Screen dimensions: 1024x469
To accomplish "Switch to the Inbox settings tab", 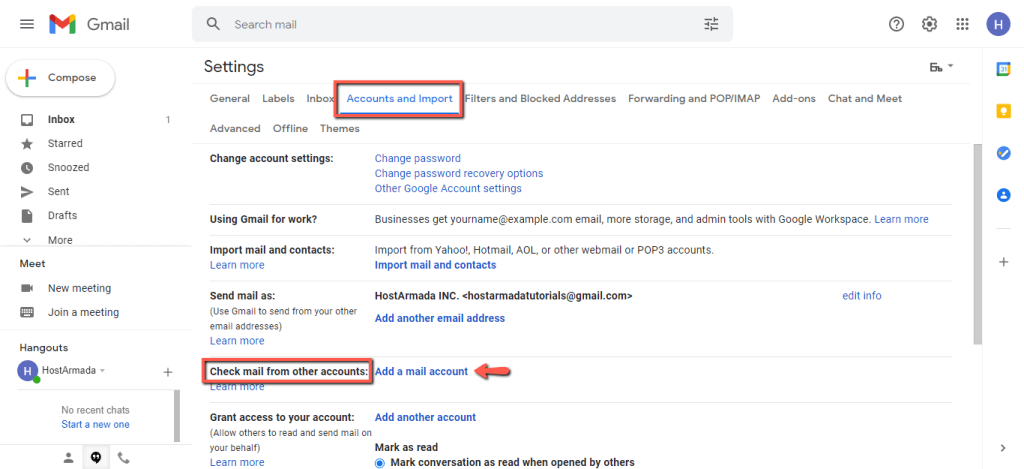I will [320, 99].
